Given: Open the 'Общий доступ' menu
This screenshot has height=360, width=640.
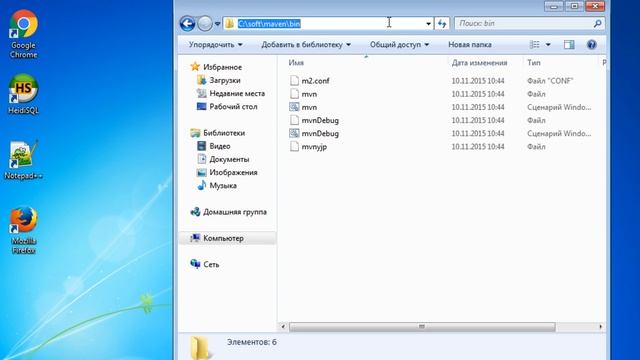Looking at the screenshot, I should pyautogui.click(x=399, y=44).
